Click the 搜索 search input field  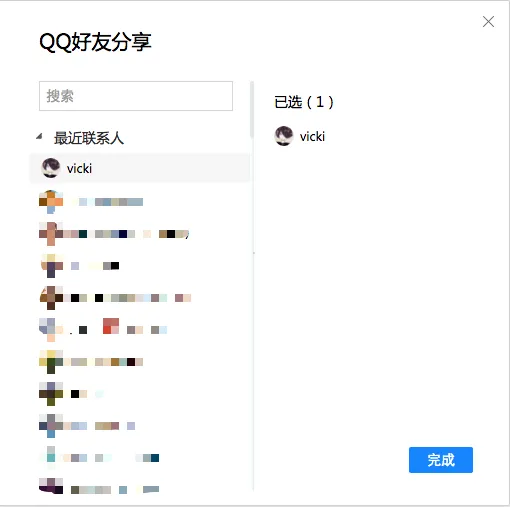[136, 96]
